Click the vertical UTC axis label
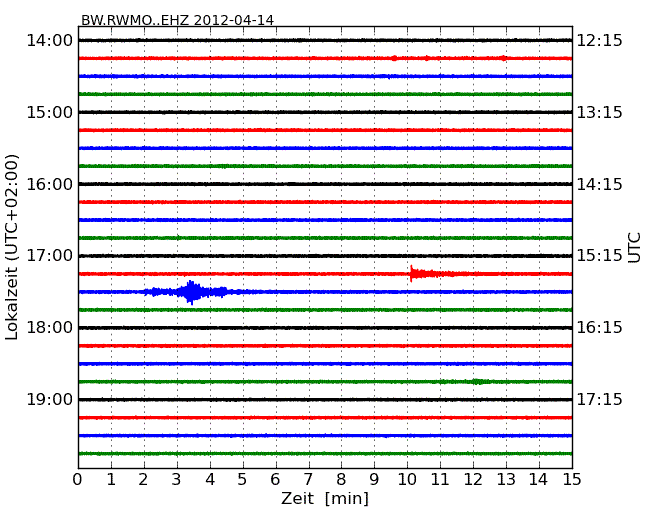 pos(634,248)
